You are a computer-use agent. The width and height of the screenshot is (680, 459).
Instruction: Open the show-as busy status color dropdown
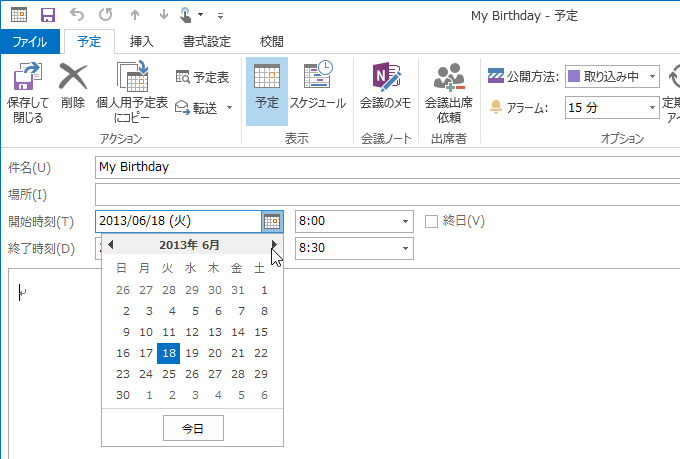click(652, 76)
